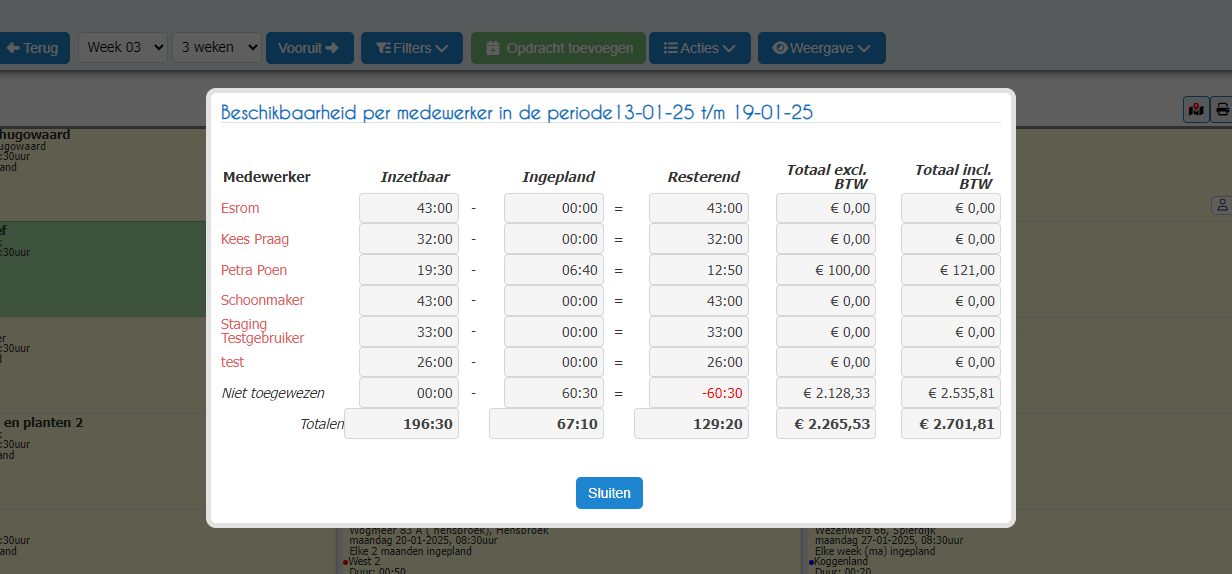Click Niet toegewezen Inzetbaar field 00:00
Viewport: 1232px width, 574px height.
coord(409,393)
